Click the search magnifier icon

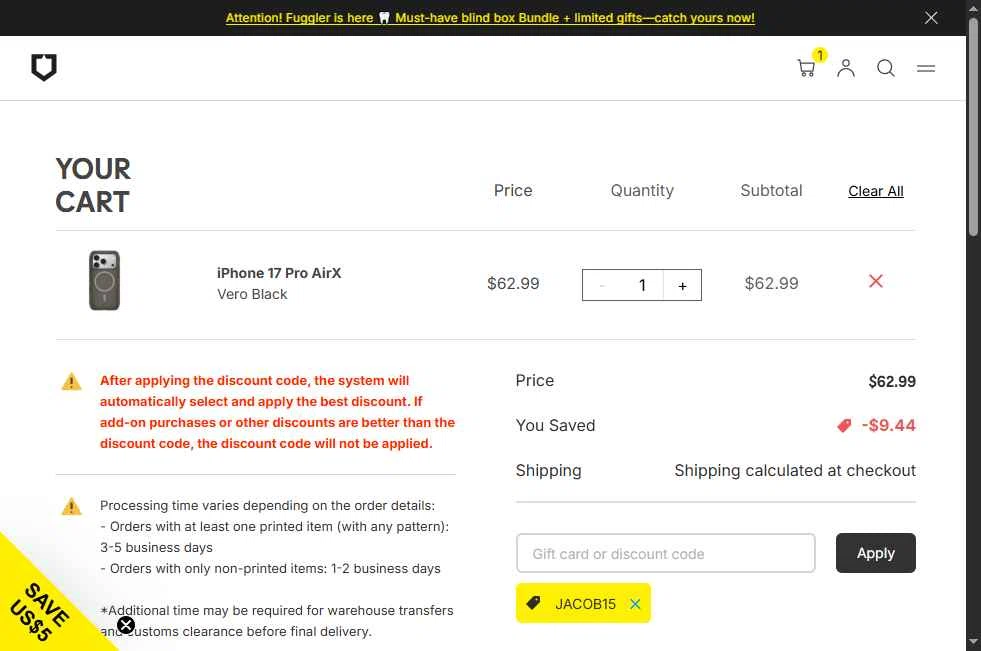coord(886,68)
